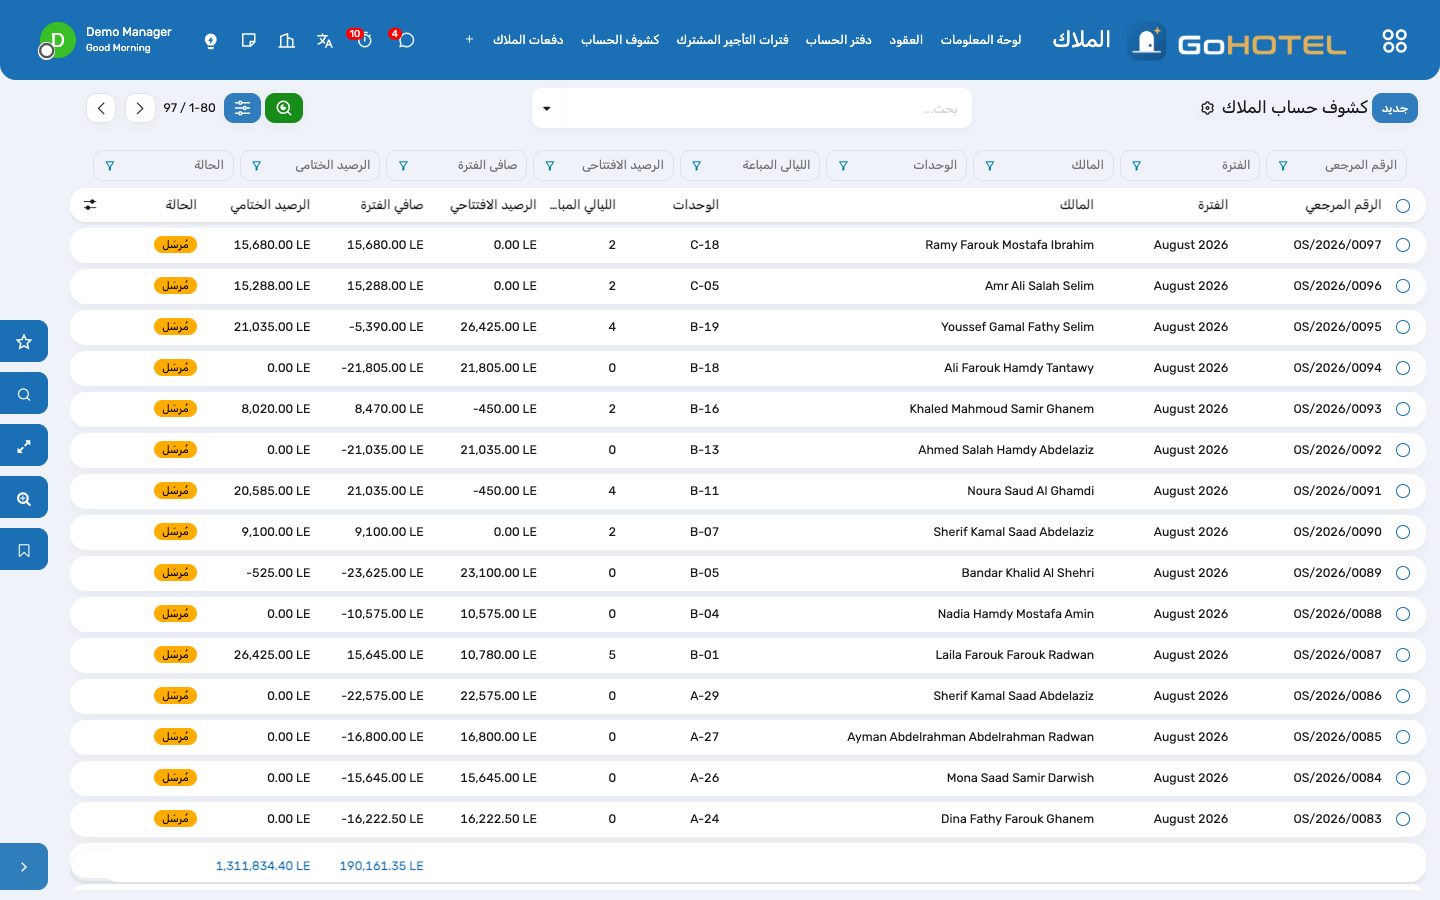Select row OS/2026/0095 checkbox
Viewport: 1440px width, 900px height.
tap(1403, 327)
